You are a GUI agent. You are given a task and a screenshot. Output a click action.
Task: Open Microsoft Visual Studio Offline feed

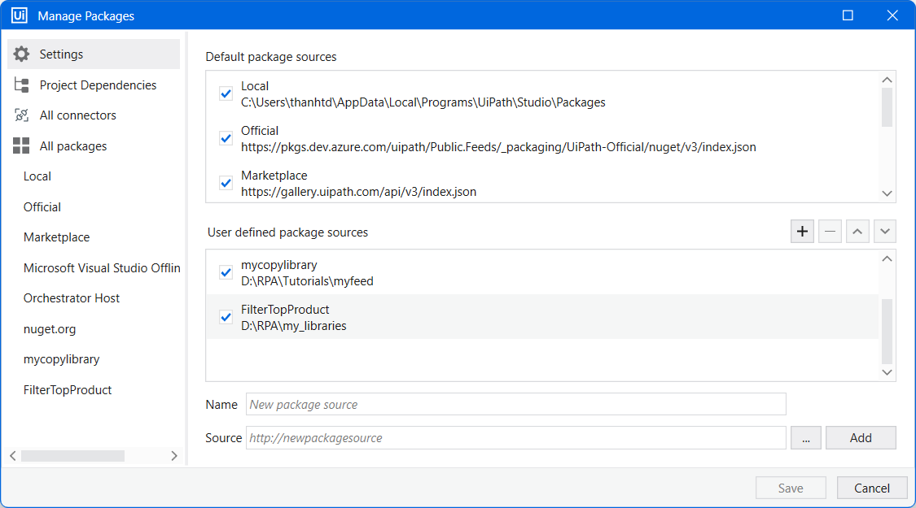[x=102, y=268]
